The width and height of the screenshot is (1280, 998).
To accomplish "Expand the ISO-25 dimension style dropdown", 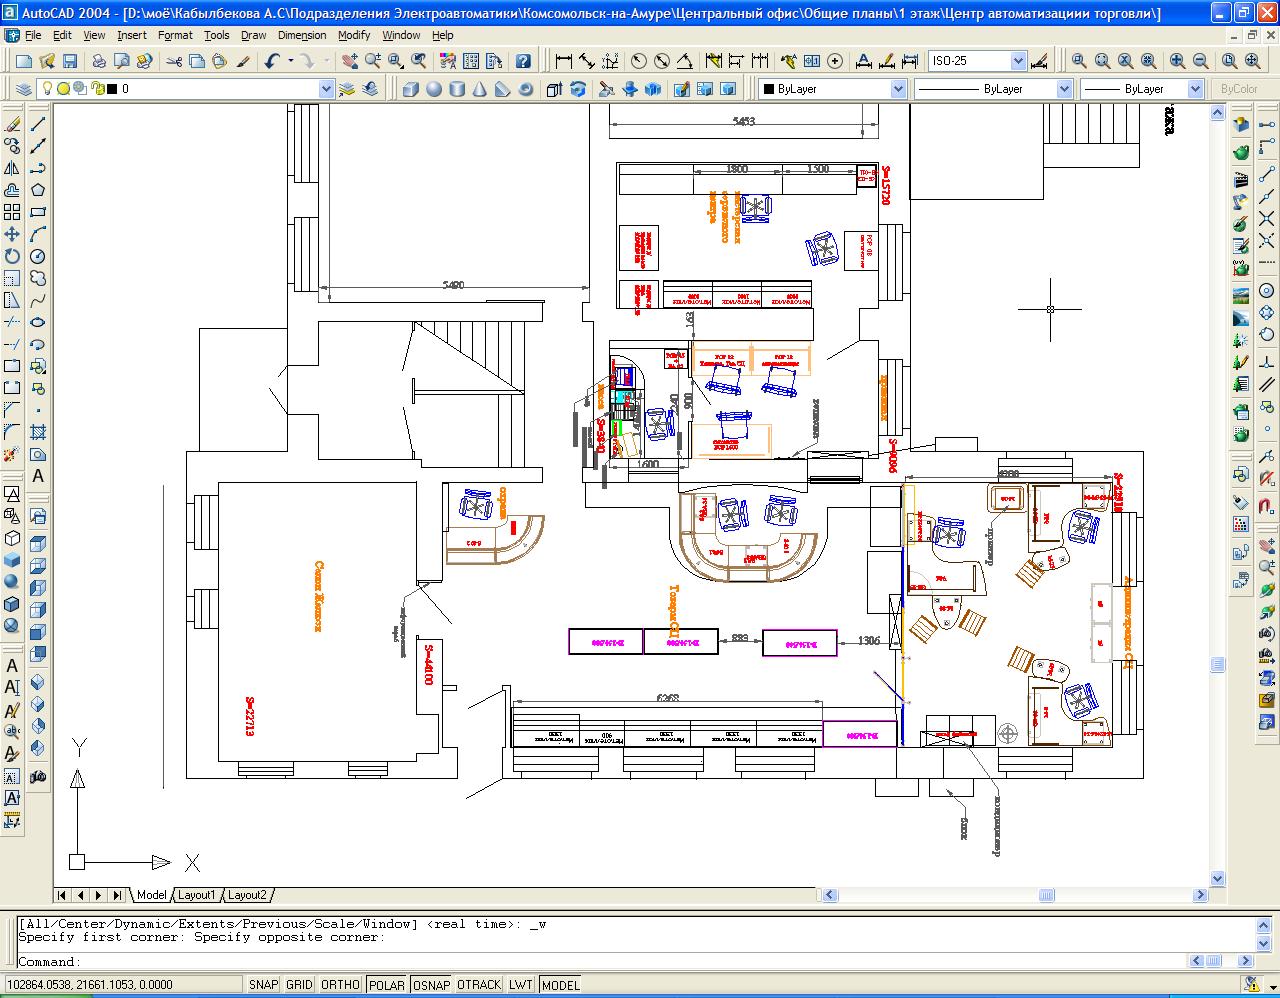I will 1018,61.
